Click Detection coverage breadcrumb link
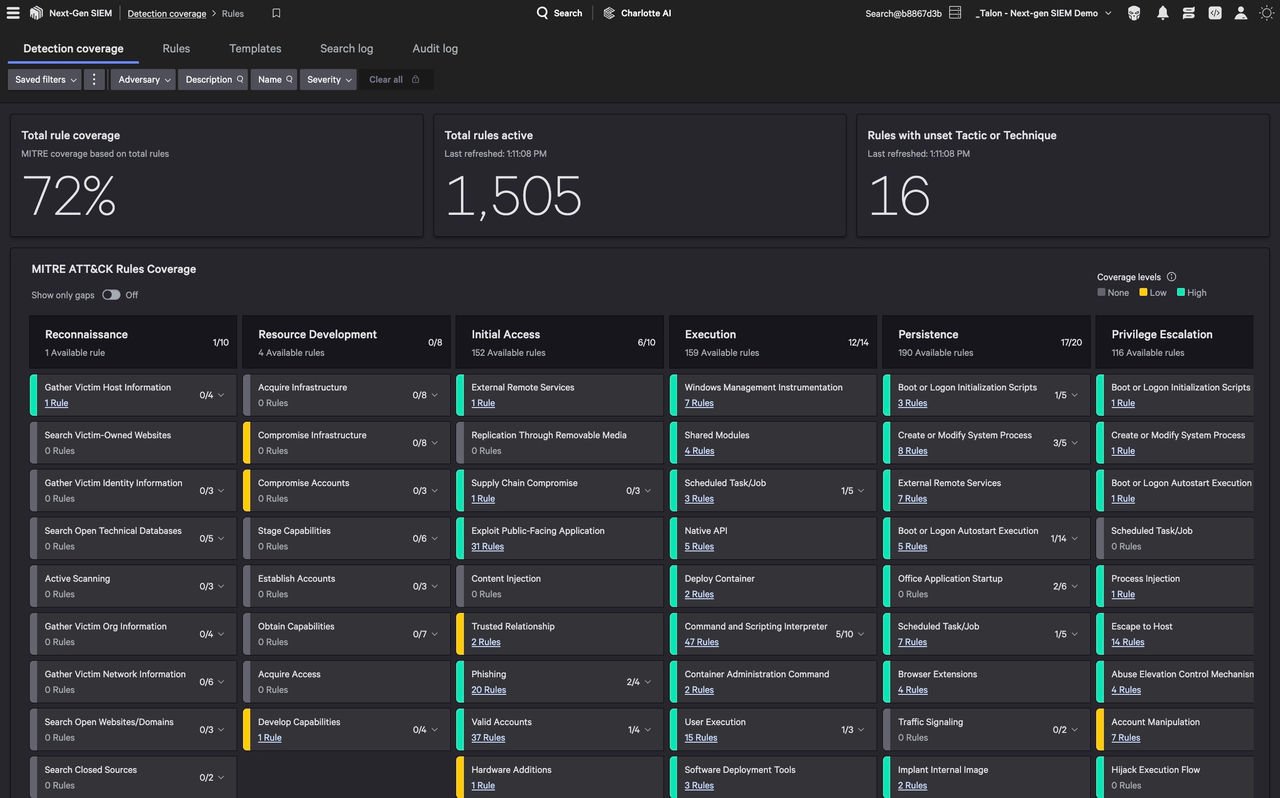Image resolution: width=1280 pixels, height=798 pixels. pos(167,14)
